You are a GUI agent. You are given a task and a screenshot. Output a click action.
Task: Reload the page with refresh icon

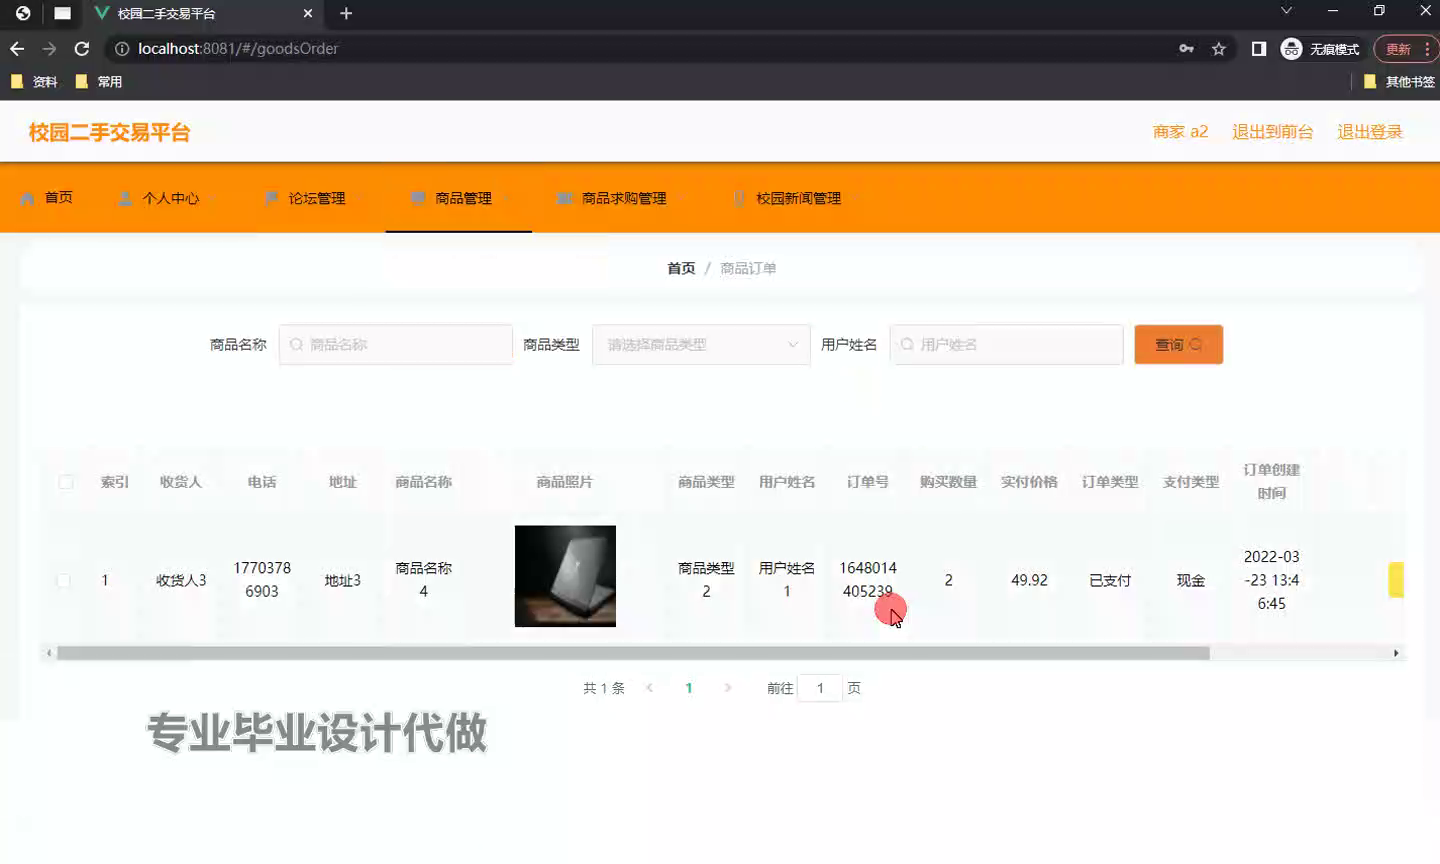(x=82, y=48)
